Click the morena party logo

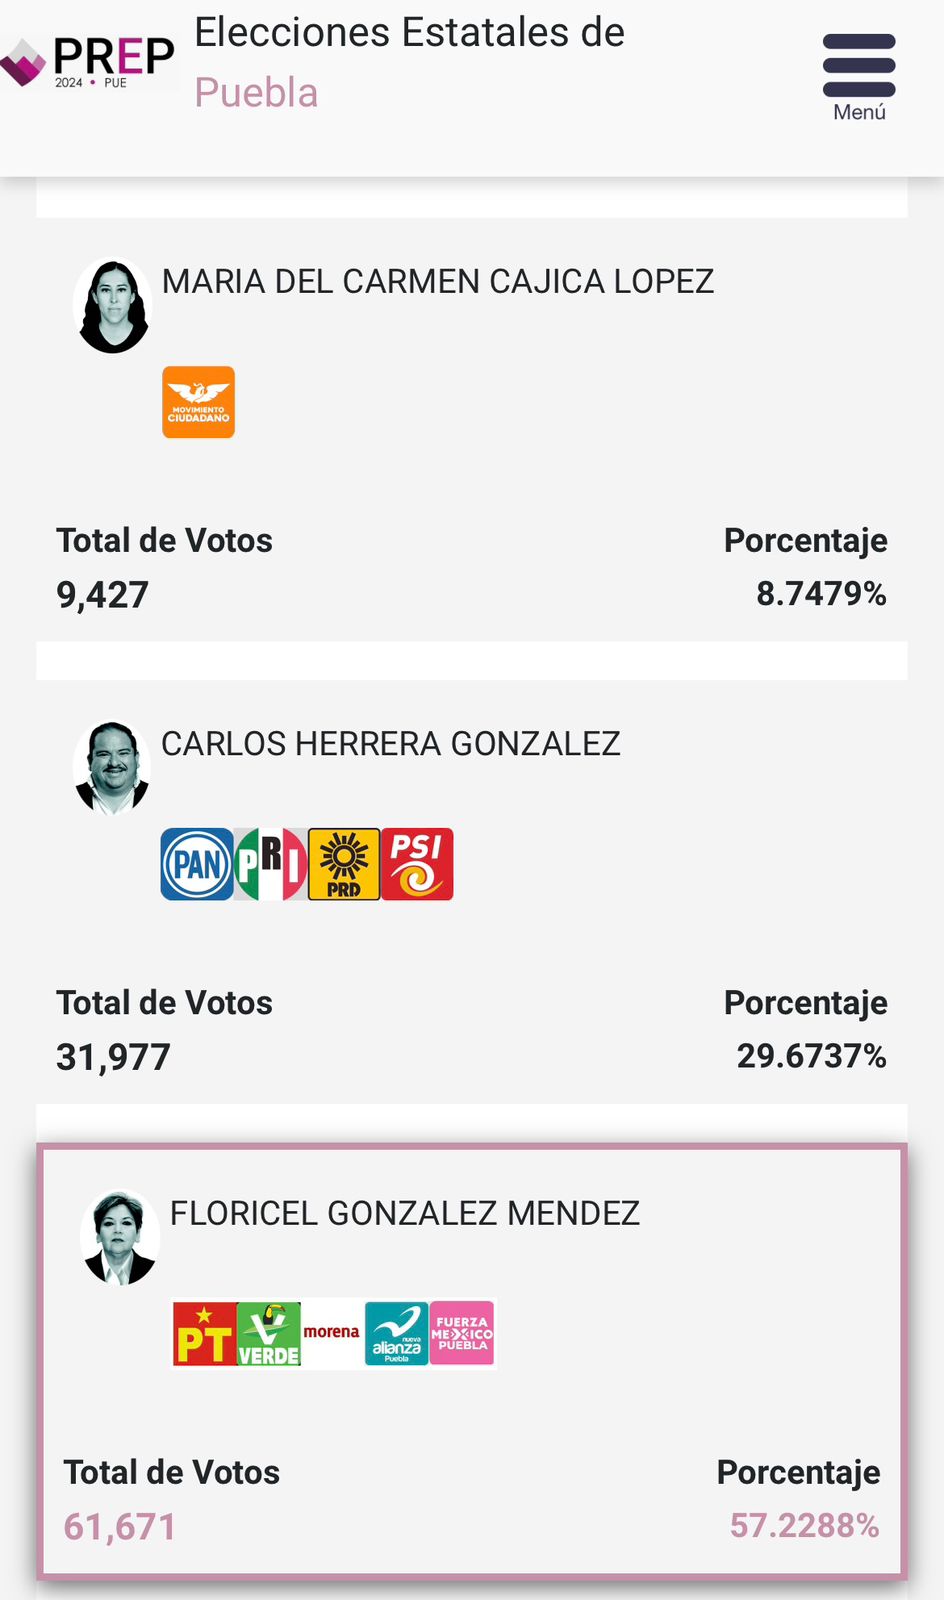click(x=332, y=1334)
